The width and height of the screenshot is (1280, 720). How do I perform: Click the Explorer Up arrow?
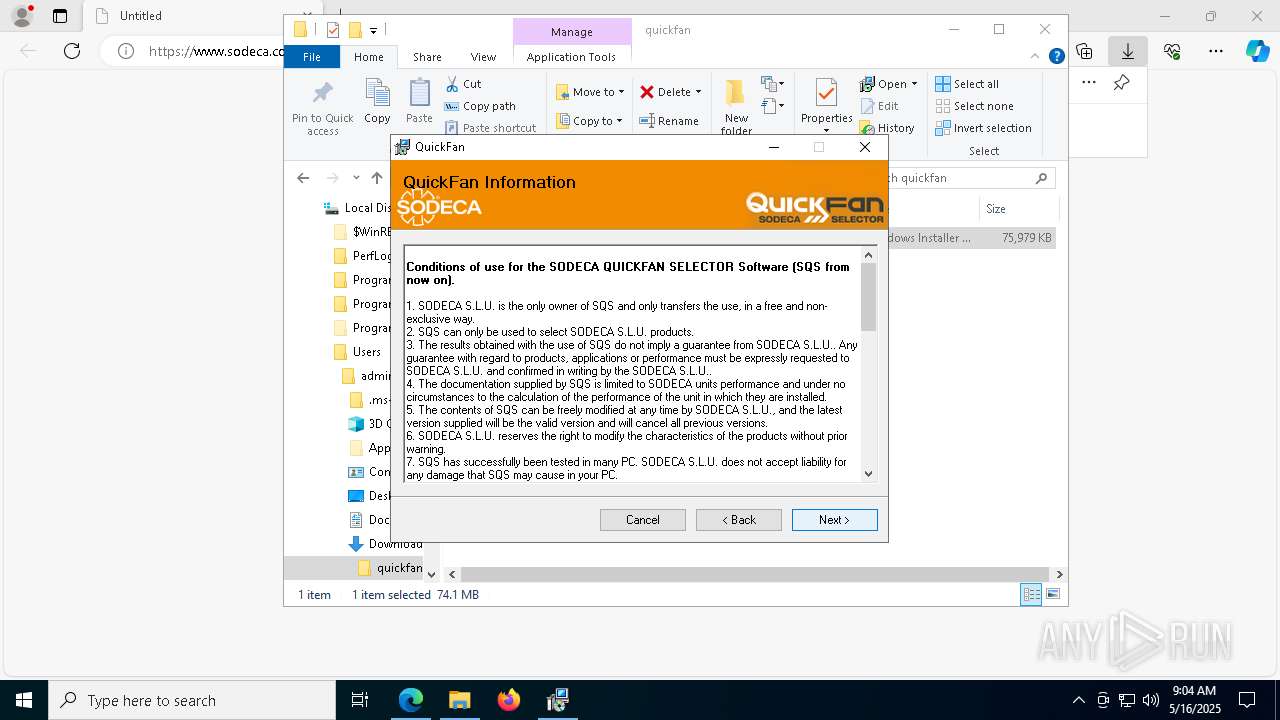(376, 178)
